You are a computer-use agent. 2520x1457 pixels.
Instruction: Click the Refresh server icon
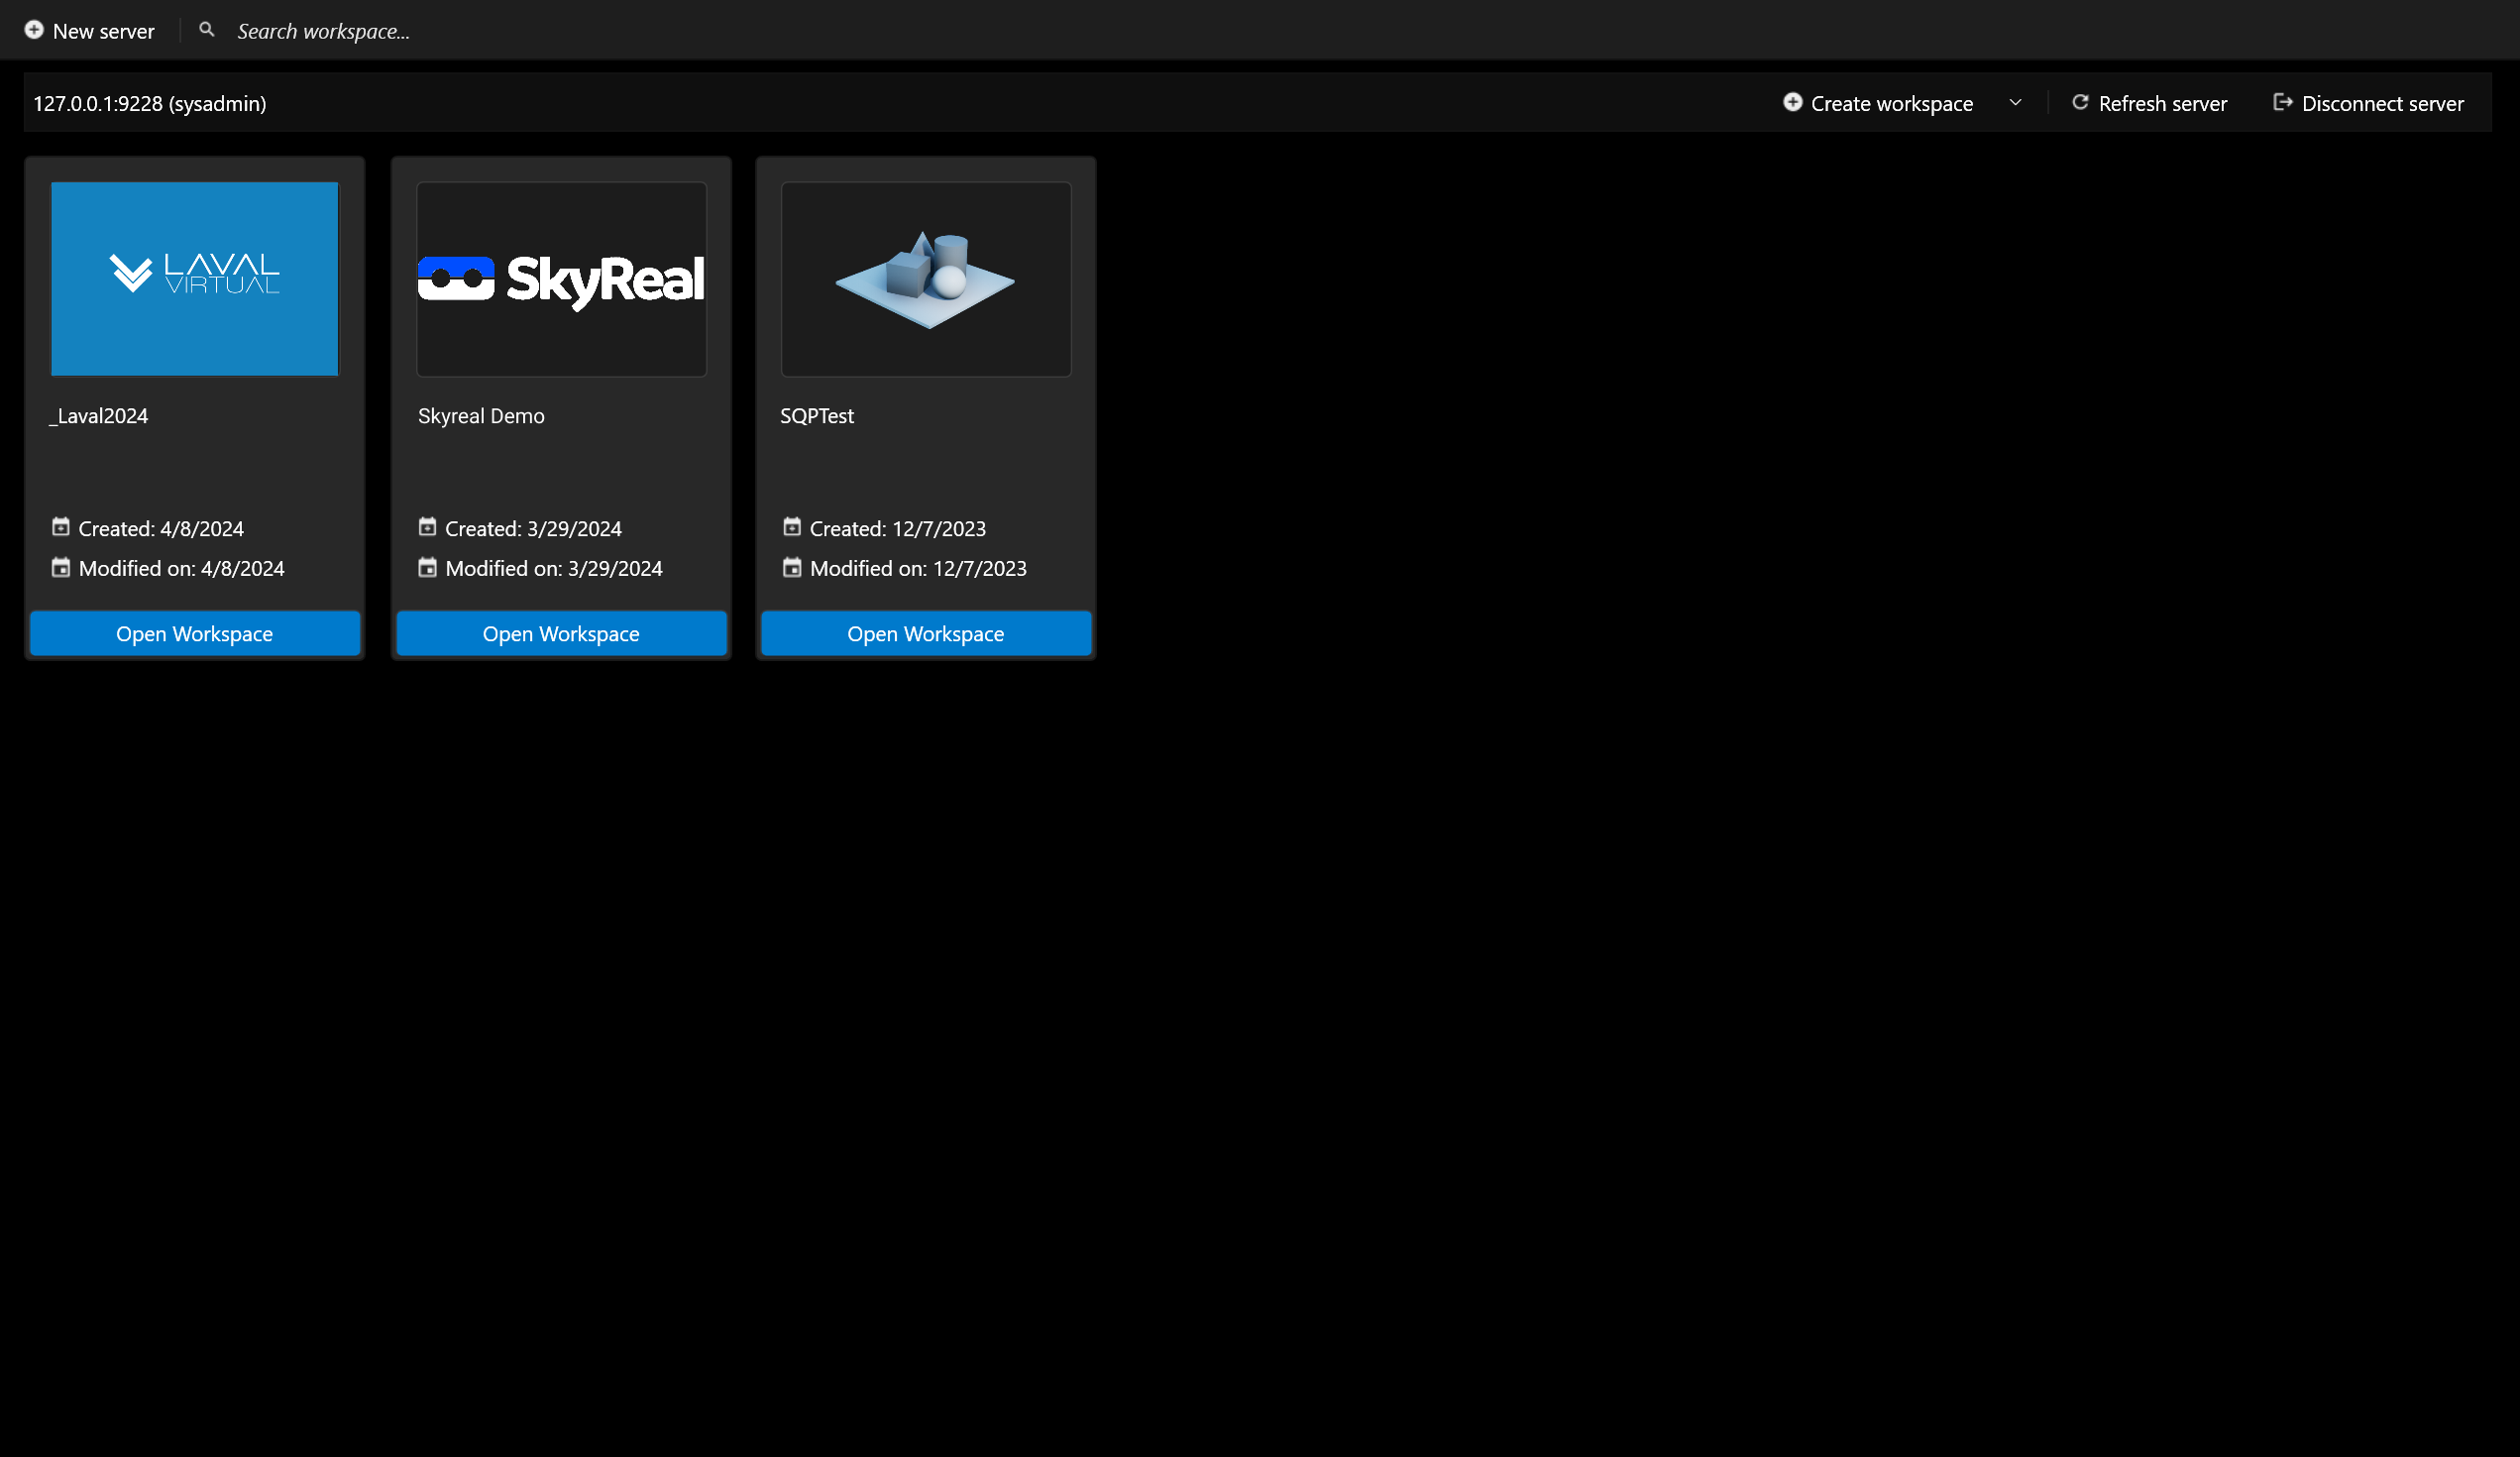2080,102
